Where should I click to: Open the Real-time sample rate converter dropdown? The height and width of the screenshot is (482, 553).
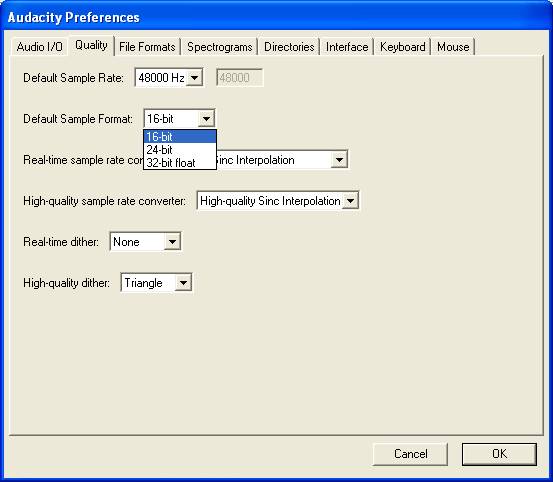pos(339,160)
